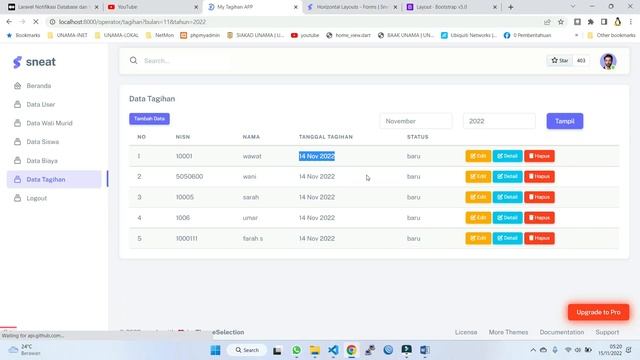Viewport: 640px width, 360px height.
Task: Open File Explorer from the taskbar
Action: 315,350
